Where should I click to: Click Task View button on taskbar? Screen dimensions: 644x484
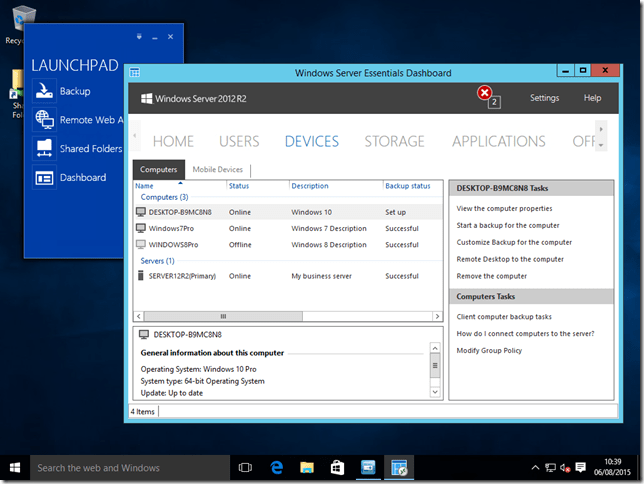(x=245, y=467)
